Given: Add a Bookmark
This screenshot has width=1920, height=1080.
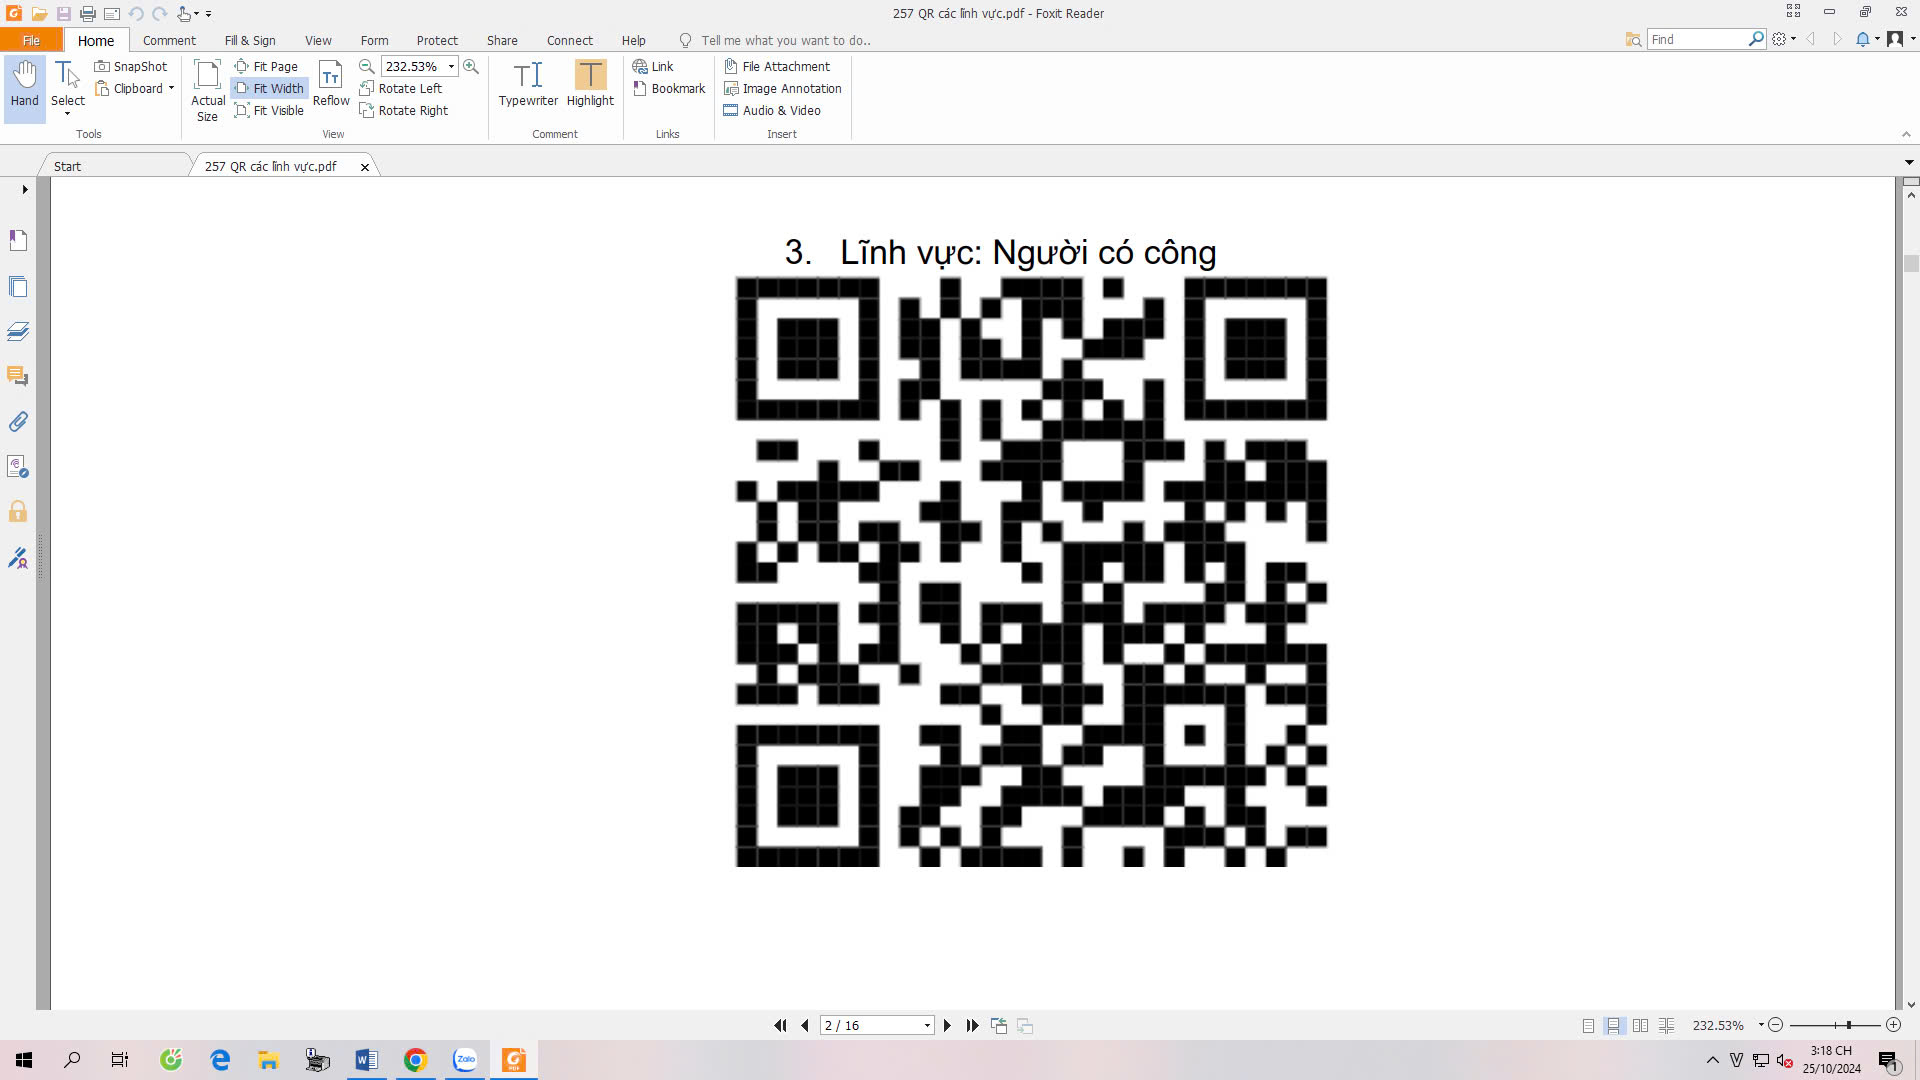Looking at the screenshot, I should 669,88.
